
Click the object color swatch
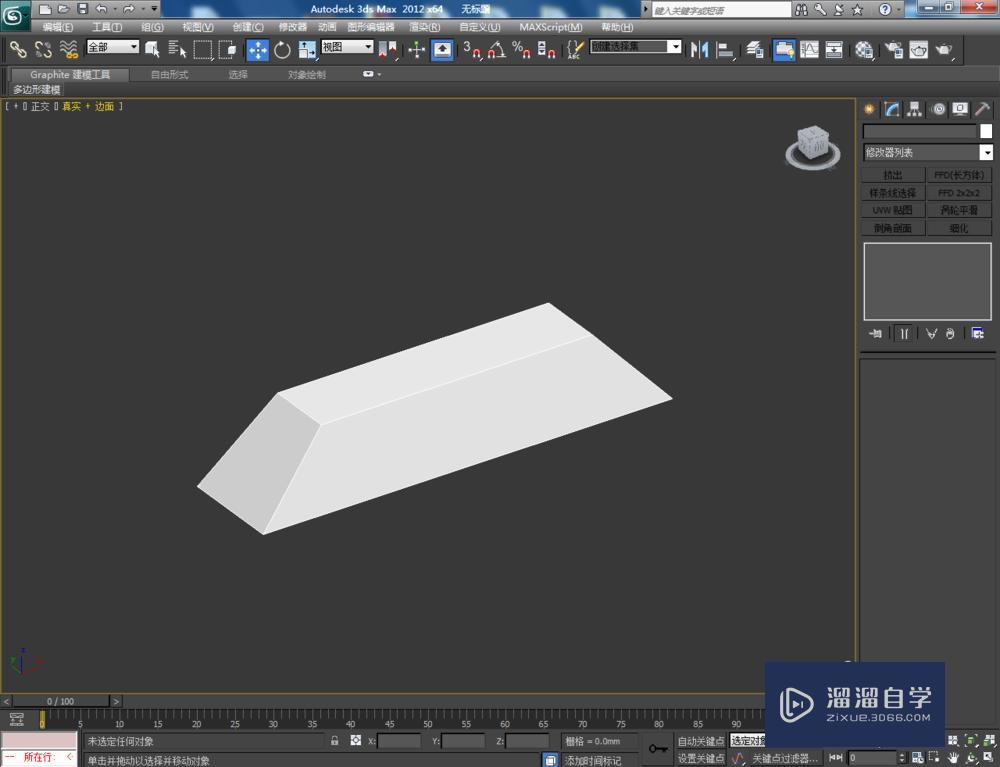(986, 131)
